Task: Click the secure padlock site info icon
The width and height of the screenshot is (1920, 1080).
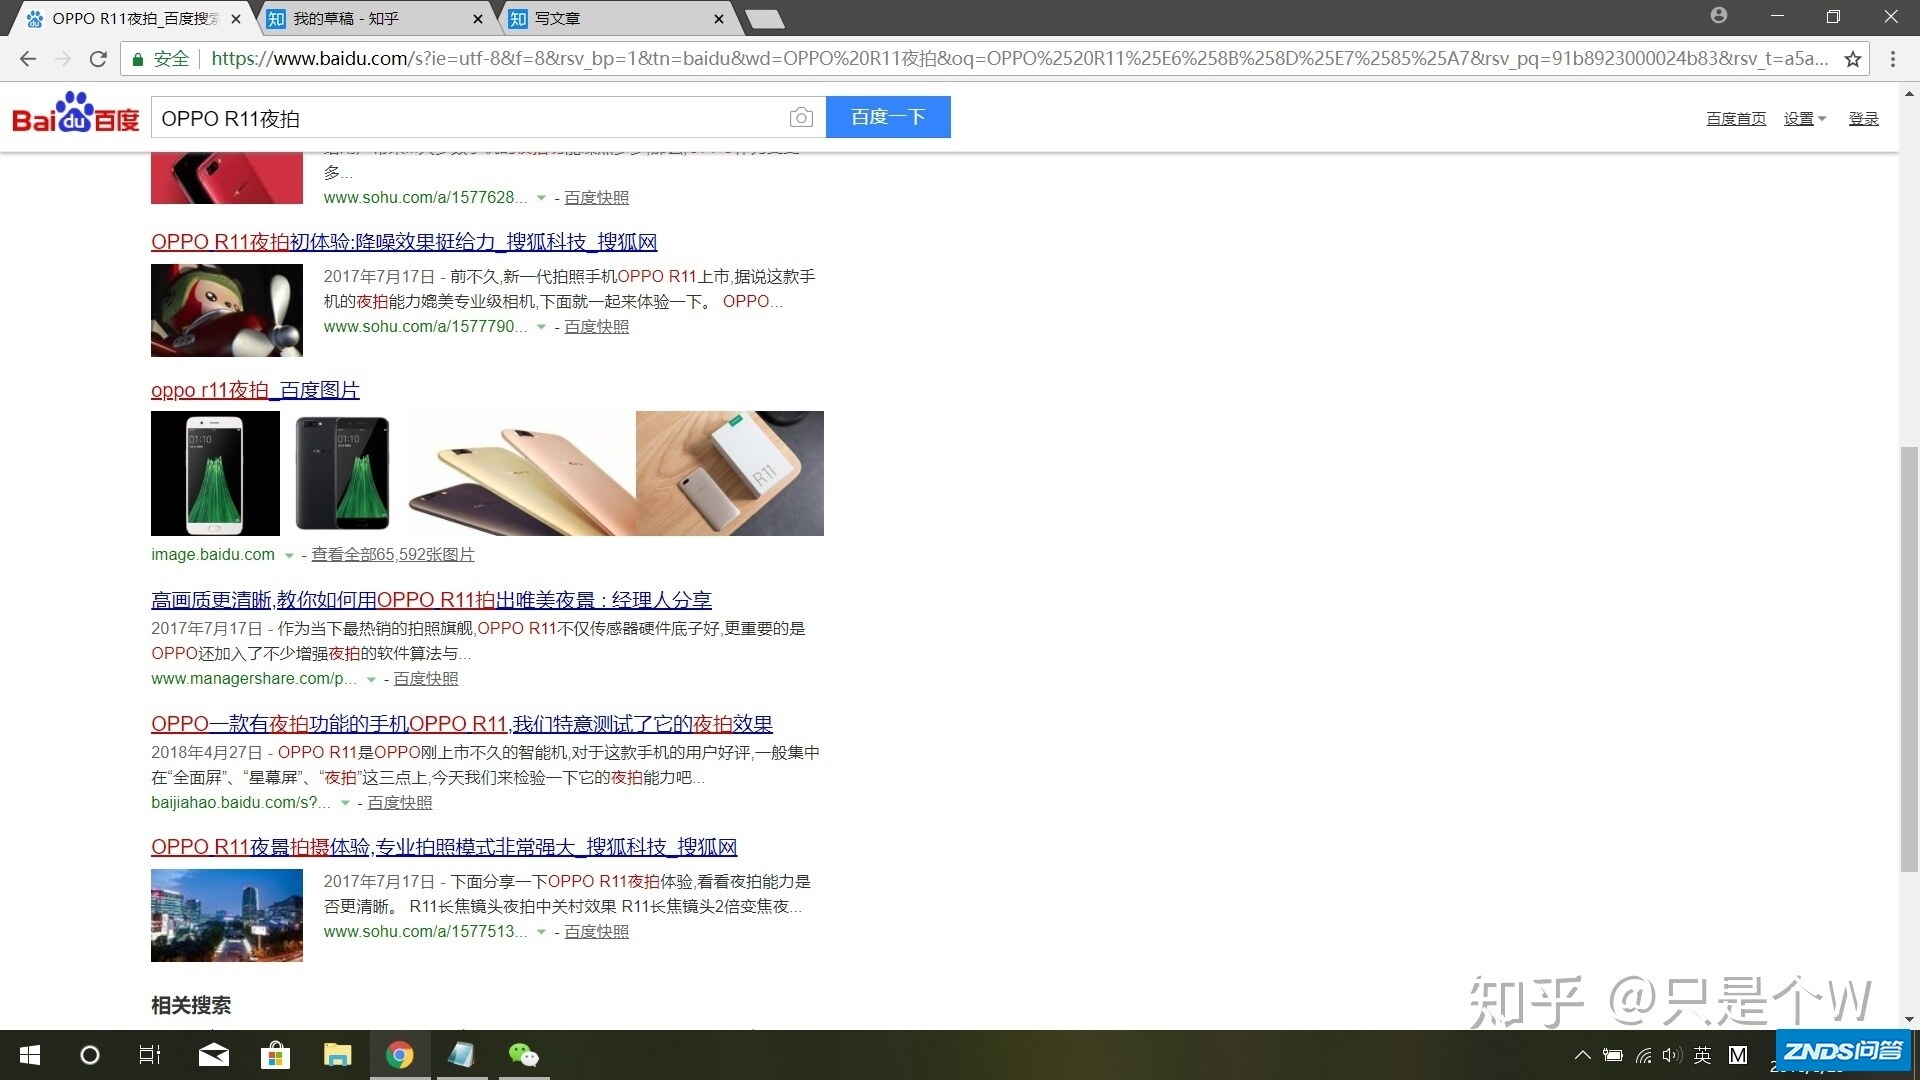Action: 138,59
